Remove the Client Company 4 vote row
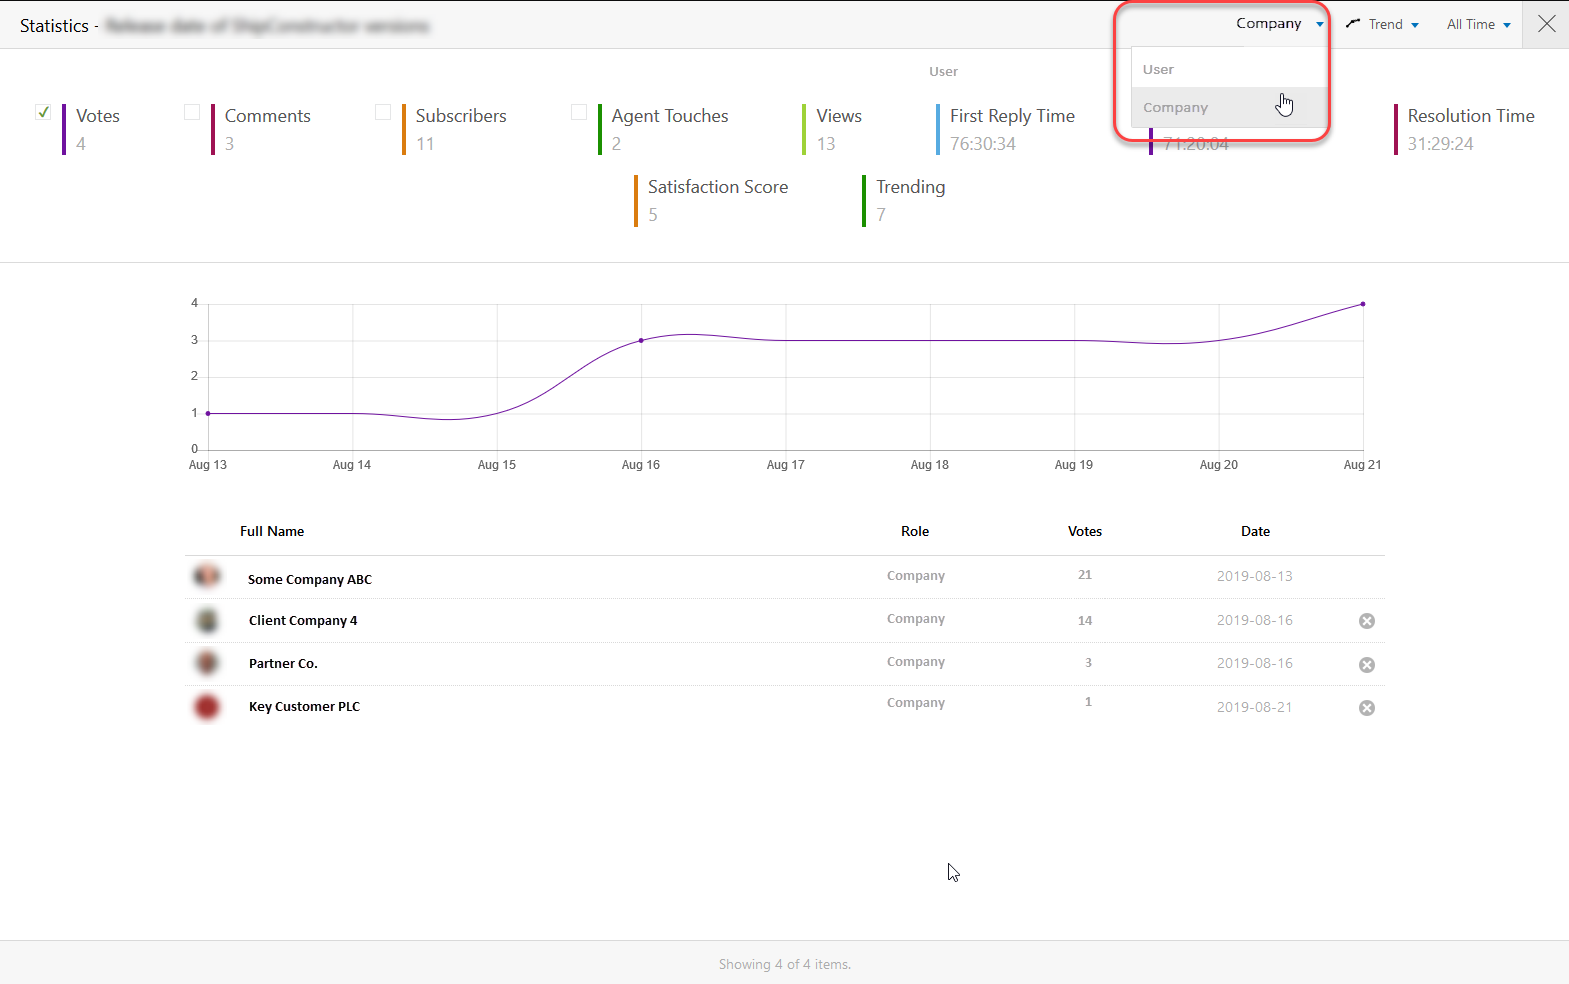1569x984 pixels. coord(1366,621)
